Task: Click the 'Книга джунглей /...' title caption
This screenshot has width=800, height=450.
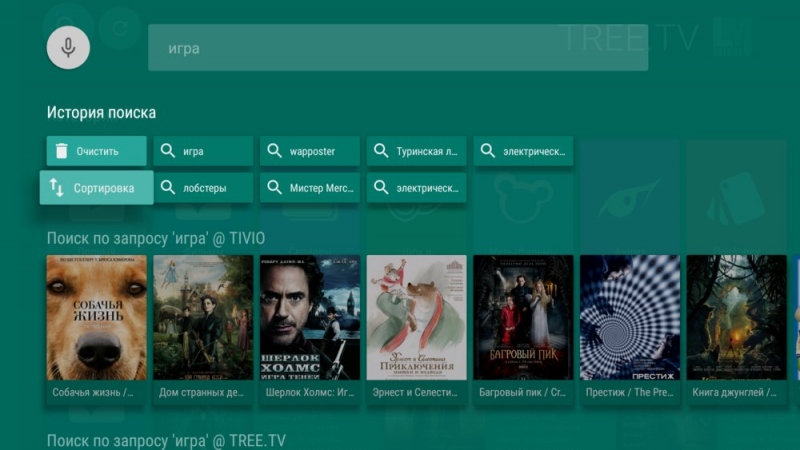Action: (734, 392)
